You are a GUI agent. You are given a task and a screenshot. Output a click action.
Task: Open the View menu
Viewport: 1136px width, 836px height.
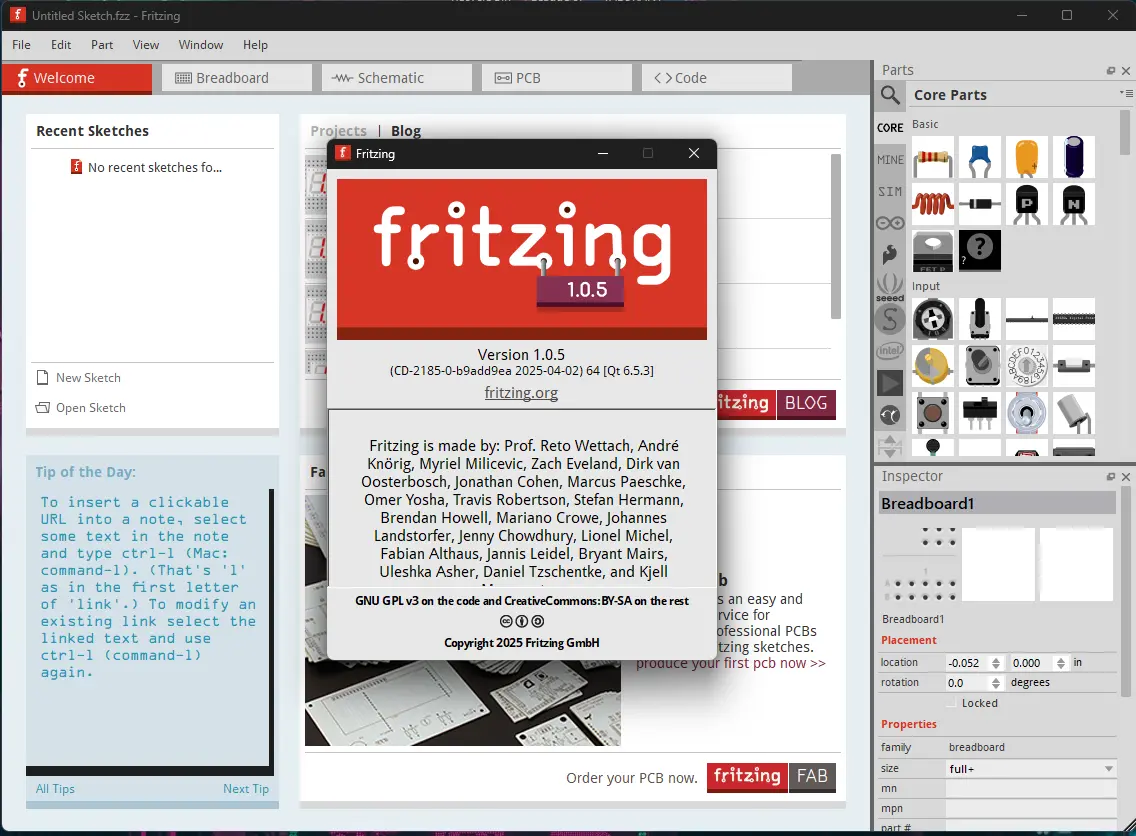pos(146,45)
